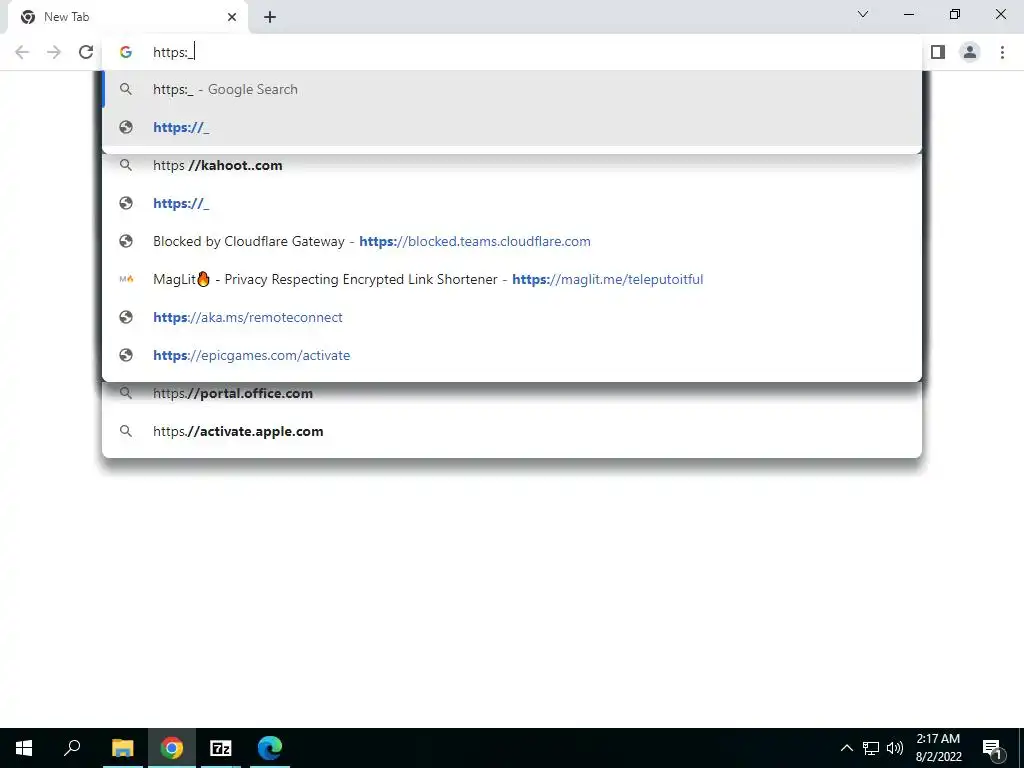Click the magnifier icon beside portal.office.com
The image size is (1024, 768).
(126, 393)
